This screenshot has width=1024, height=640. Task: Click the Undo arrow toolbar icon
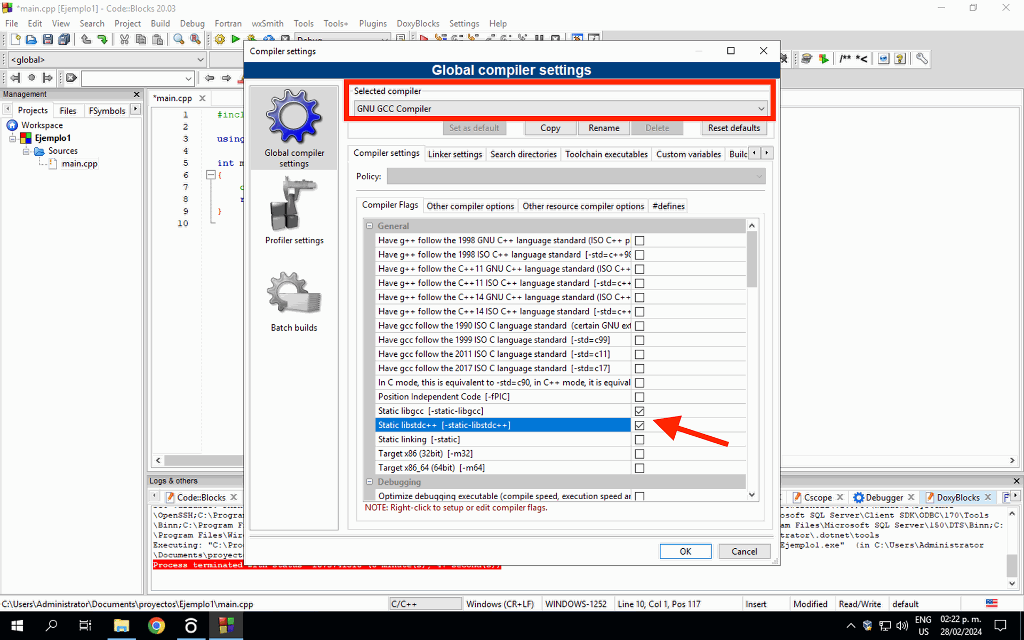point(86,39)
